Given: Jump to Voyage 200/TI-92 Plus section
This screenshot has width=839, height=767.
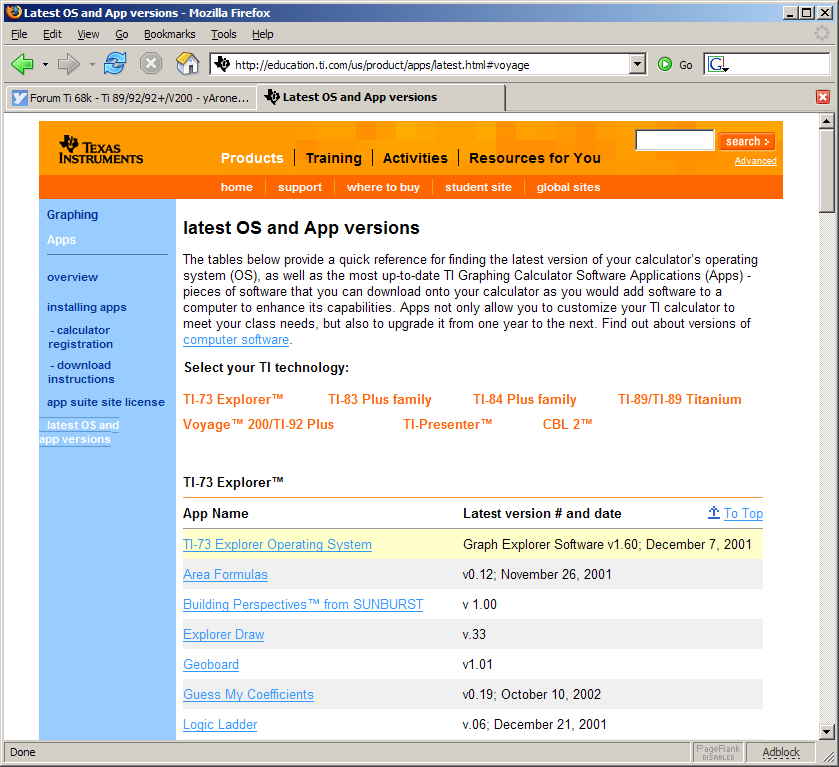Looking at the screenshot, I should point(258,424).
